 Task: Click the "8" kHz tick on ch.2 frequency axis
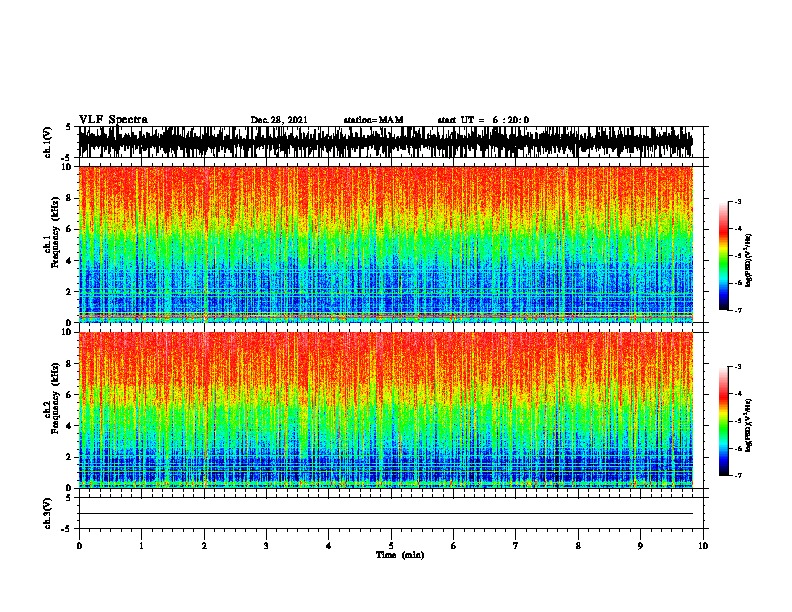point(70,364)
